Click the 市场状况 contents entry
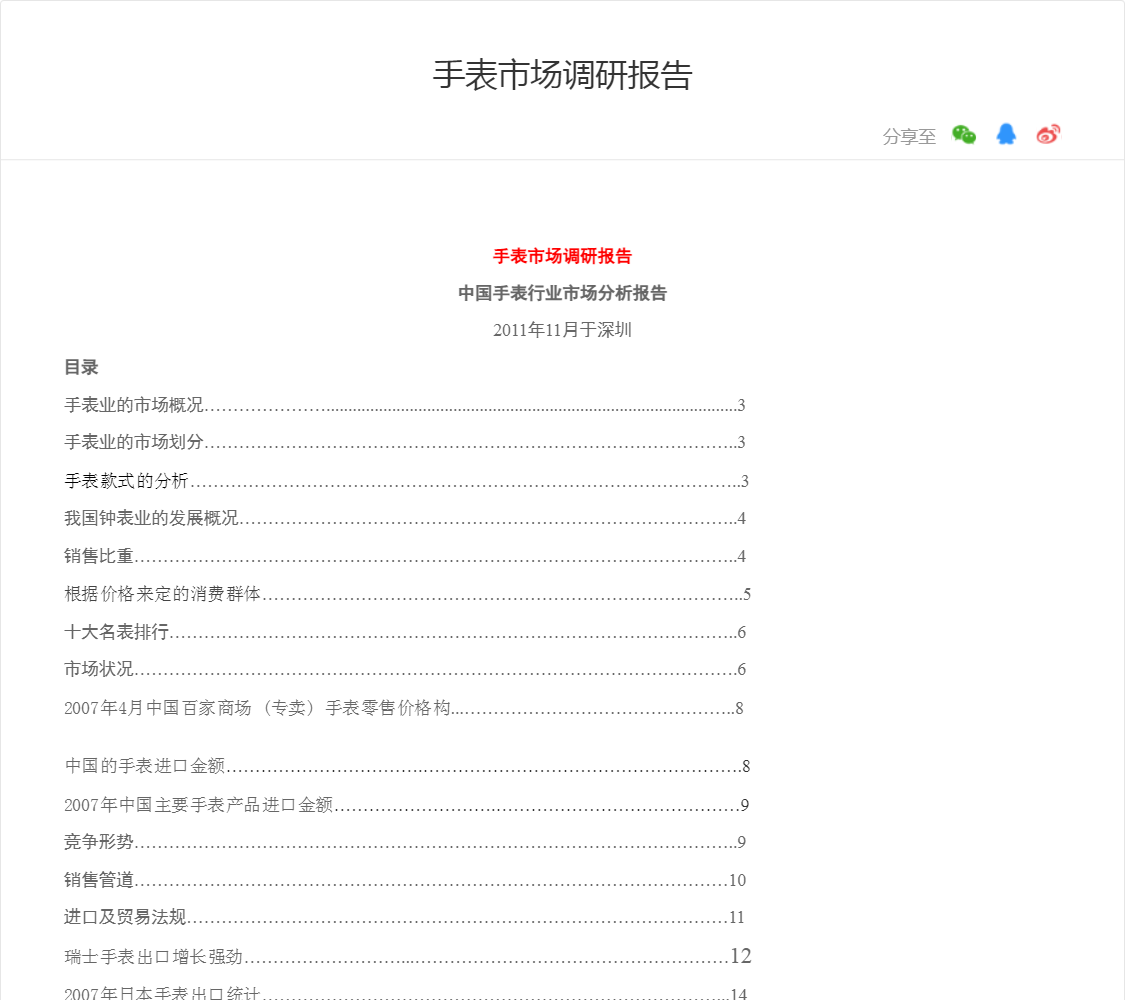 pos(99,669)
